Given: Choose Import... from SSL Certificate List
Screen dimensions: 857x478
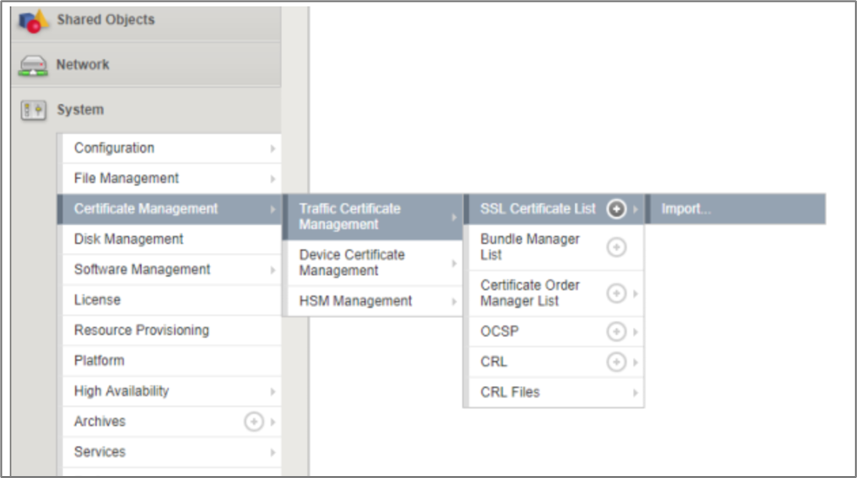Looking at the screenshot, I should pos(686,209).
